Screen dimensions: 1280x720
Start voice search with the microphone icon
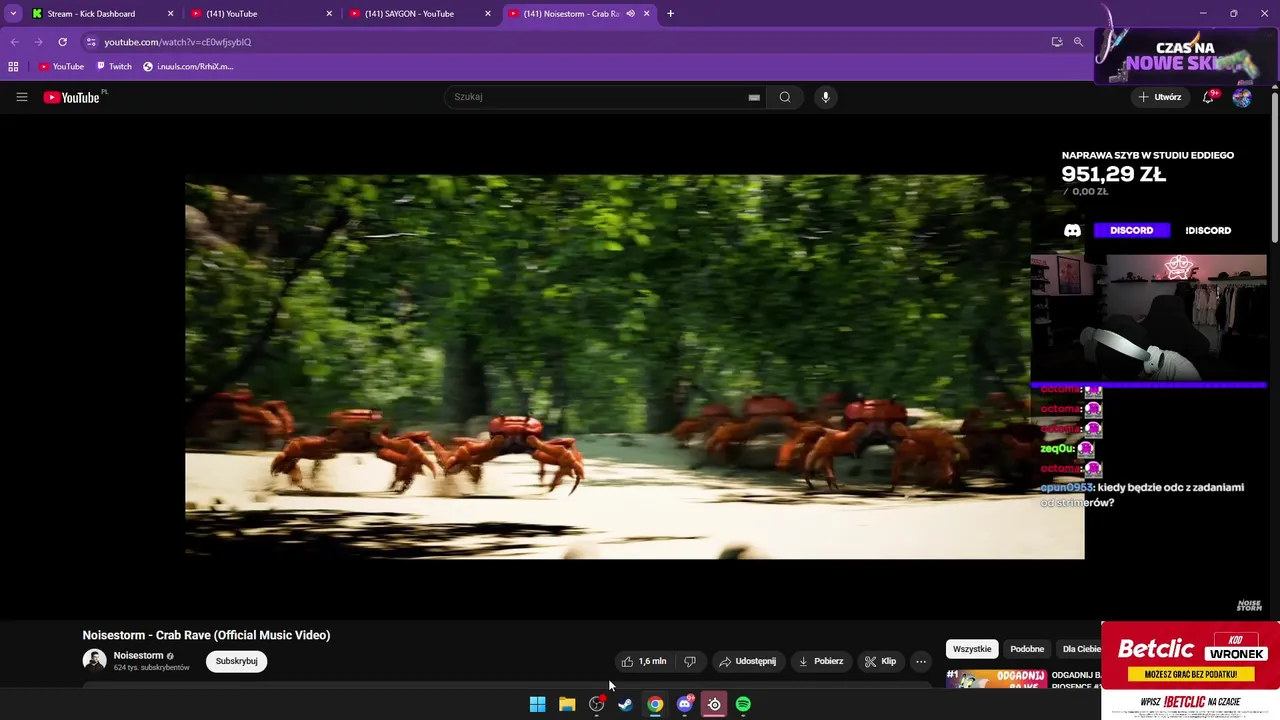tap(825, 97)
